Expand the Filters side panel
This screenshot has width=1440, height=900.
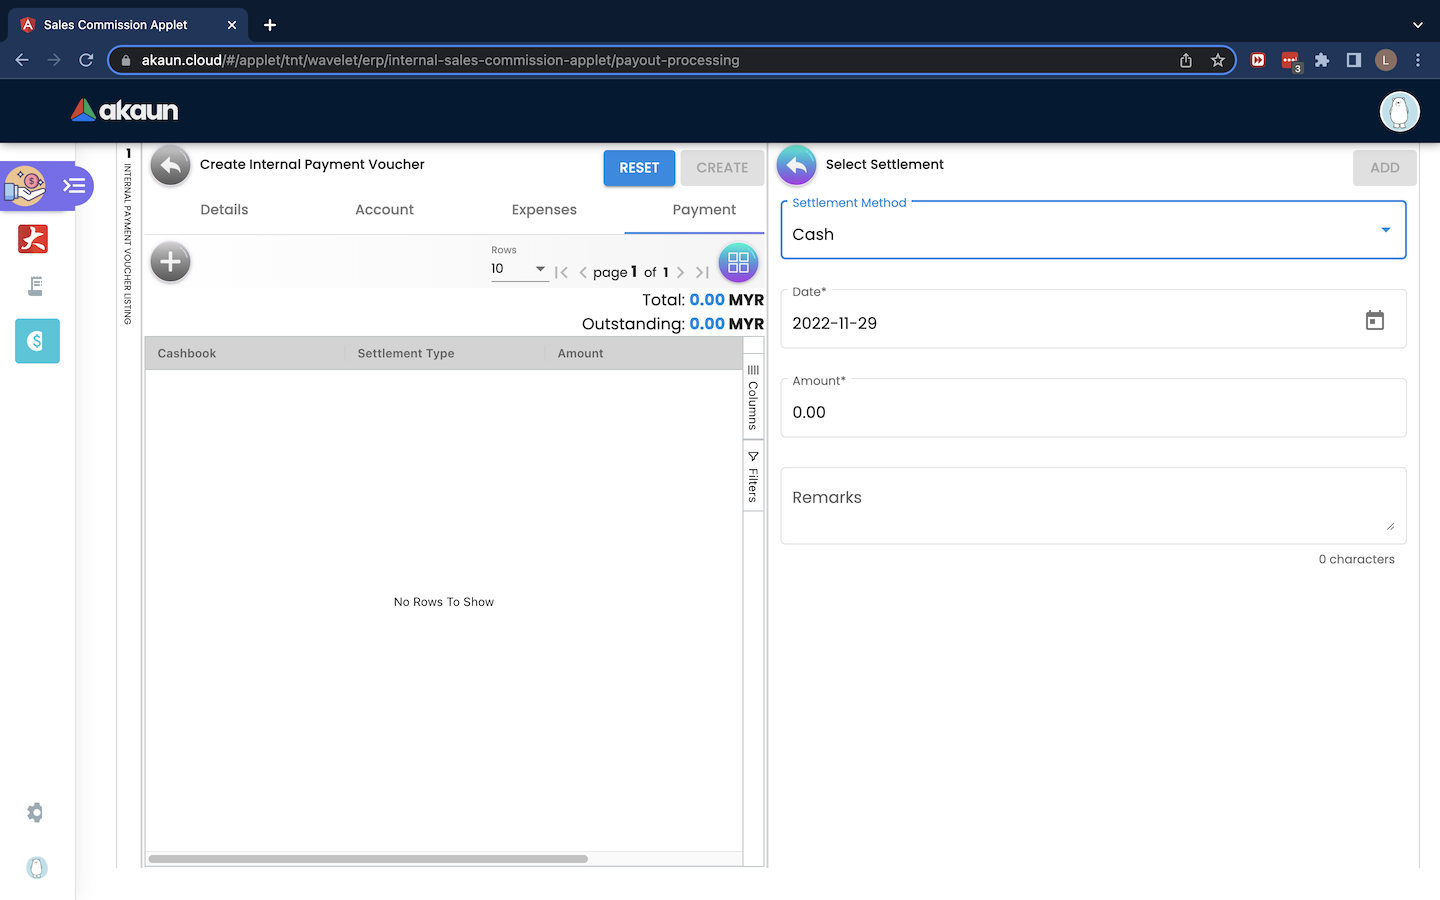[753, 477]
